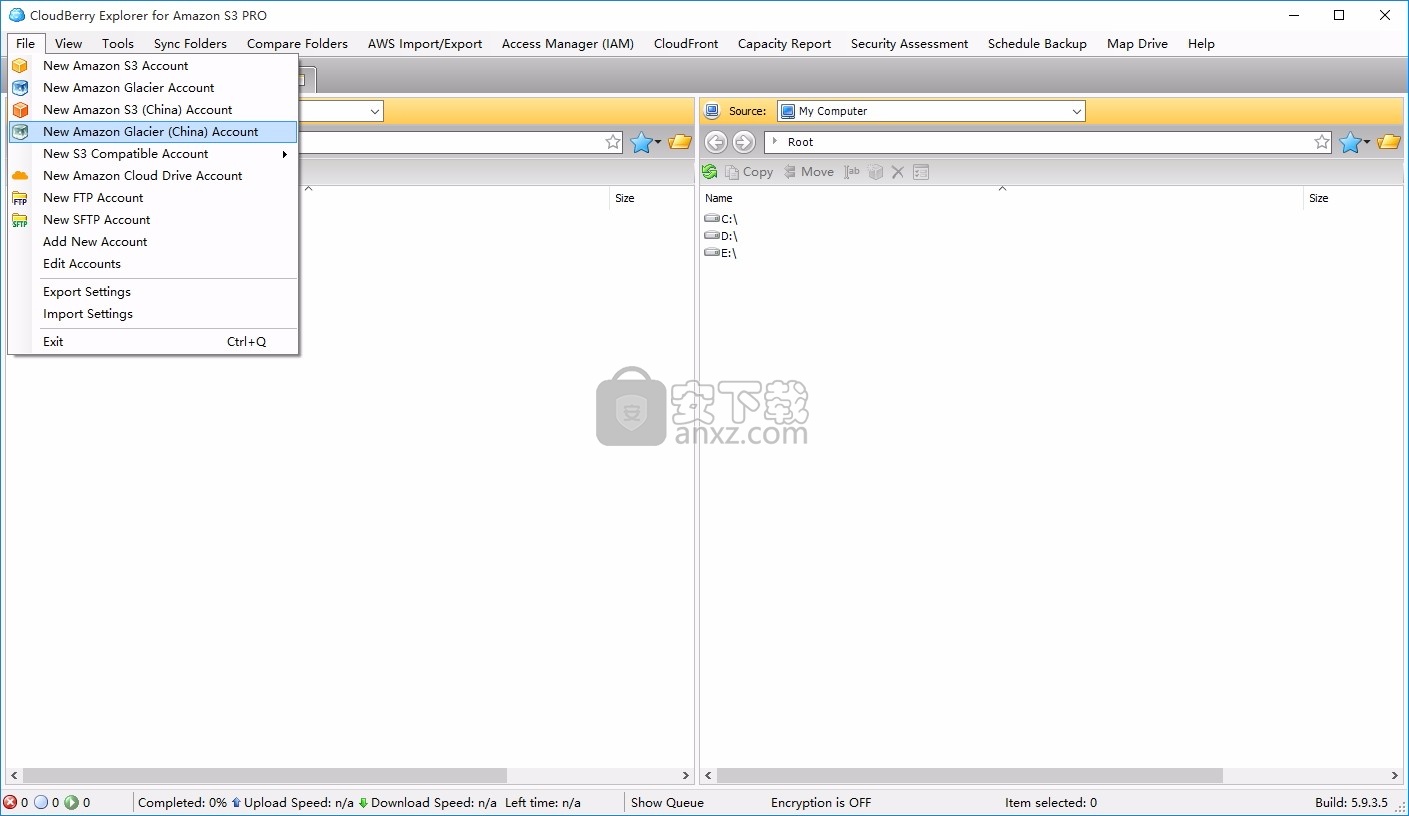Open Security Assessment
This screenshot has width=1409, height=816.
pos(909,43)
